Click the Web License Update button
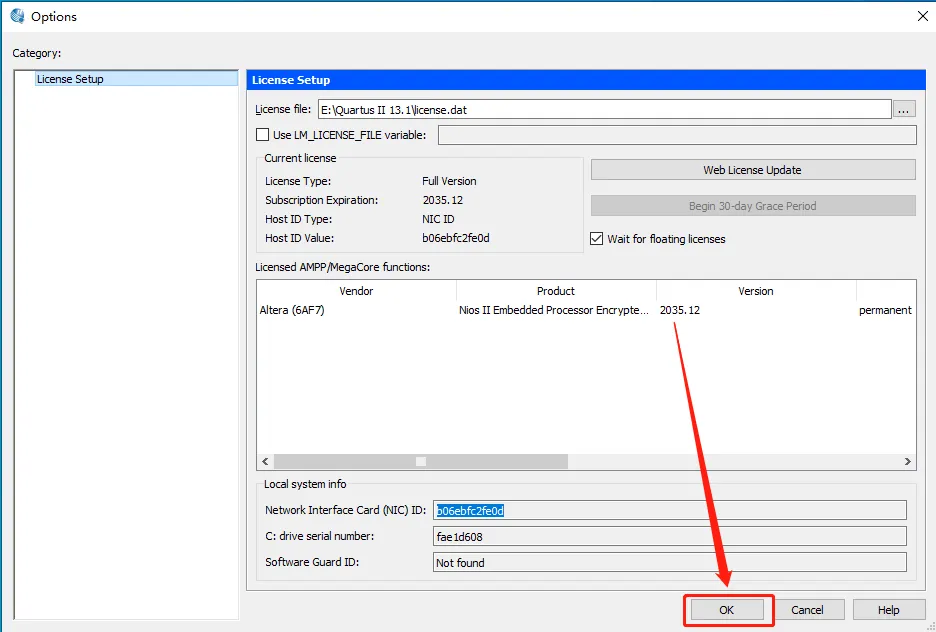Screen dimensions: 936x632 (x=752, y=170)
